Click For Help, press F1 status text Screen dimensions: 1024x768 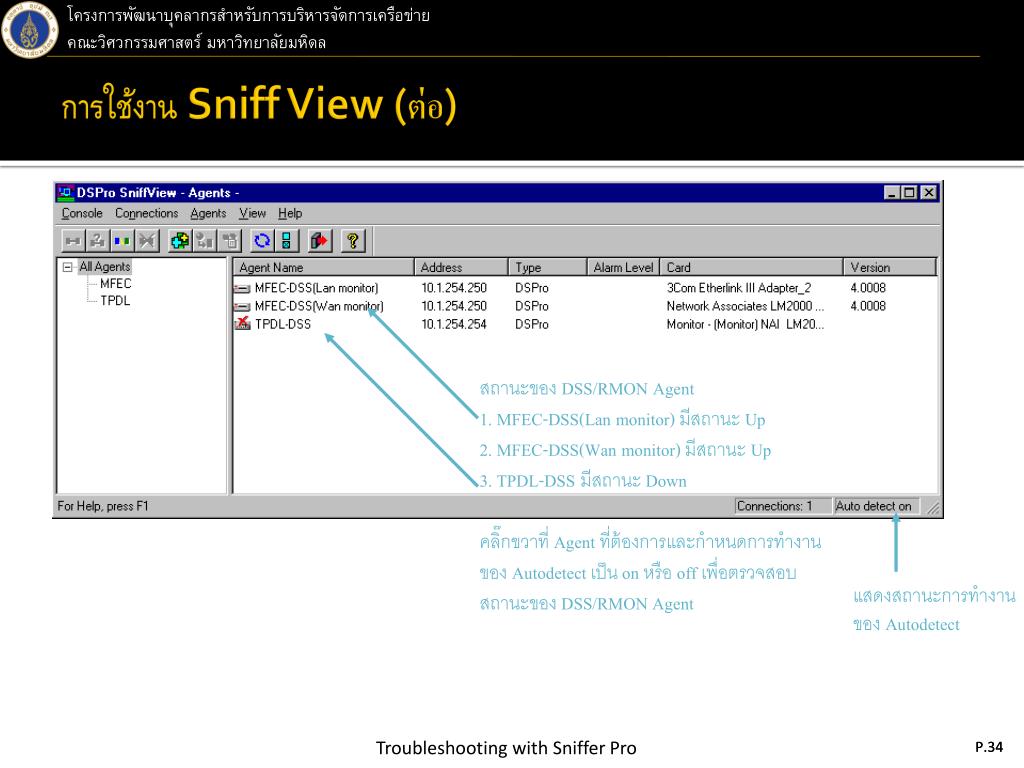click(103, 506)
